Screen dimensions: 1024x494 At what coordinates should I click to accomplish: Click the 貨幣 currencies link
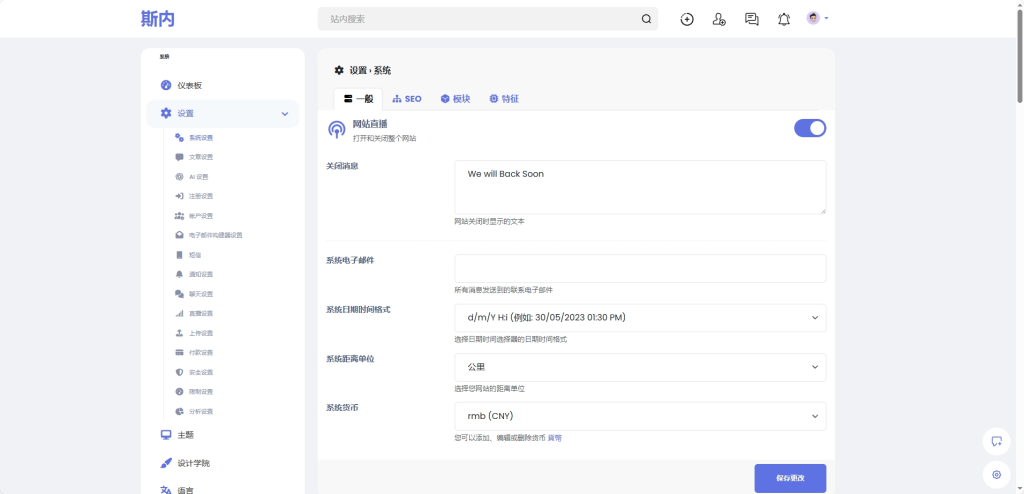point(554,438)
